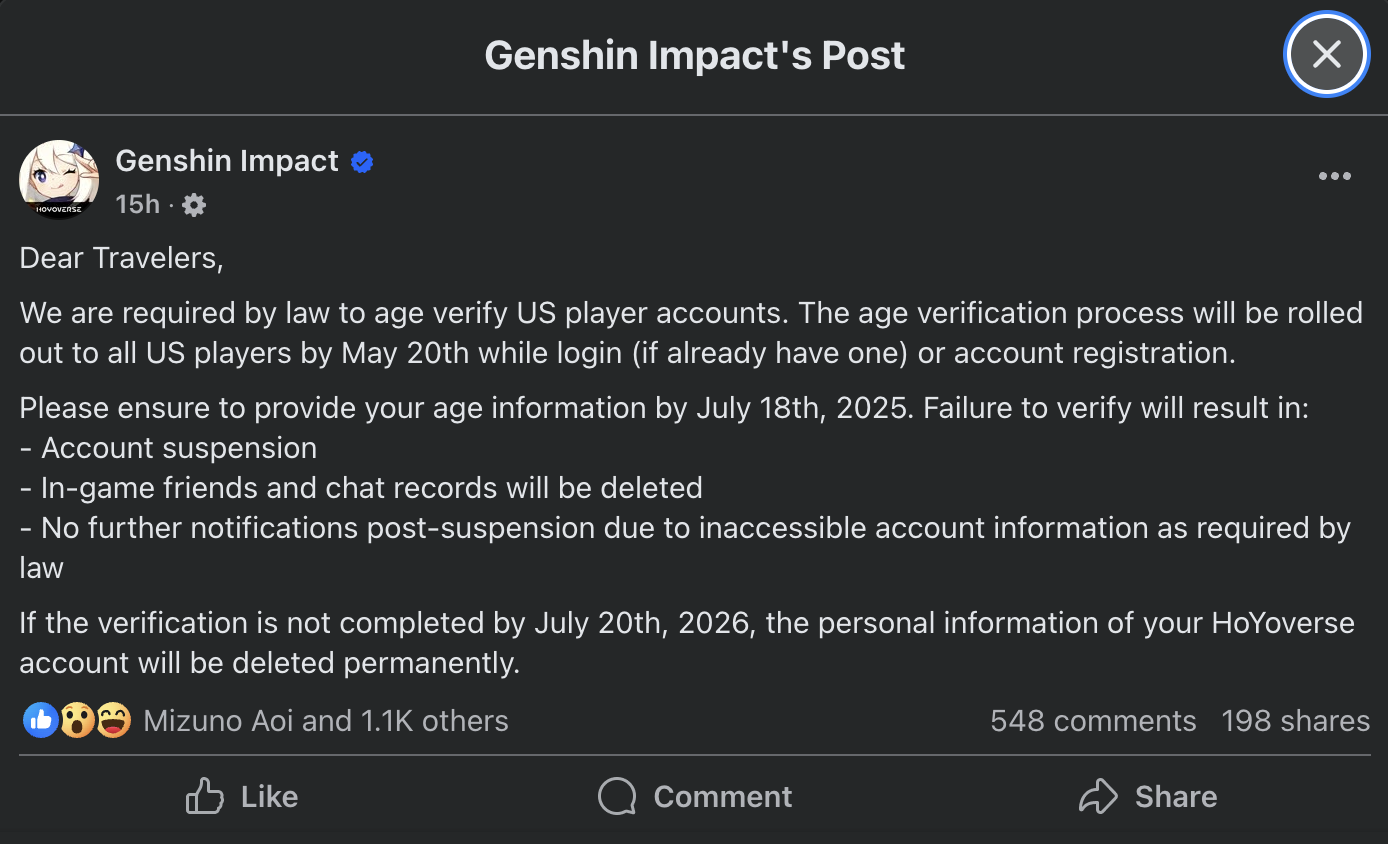Image resolution: width=1388 pixels, height=844 pixels.
Task: View the 198 shares list
Action: [x=1295, y=721]
